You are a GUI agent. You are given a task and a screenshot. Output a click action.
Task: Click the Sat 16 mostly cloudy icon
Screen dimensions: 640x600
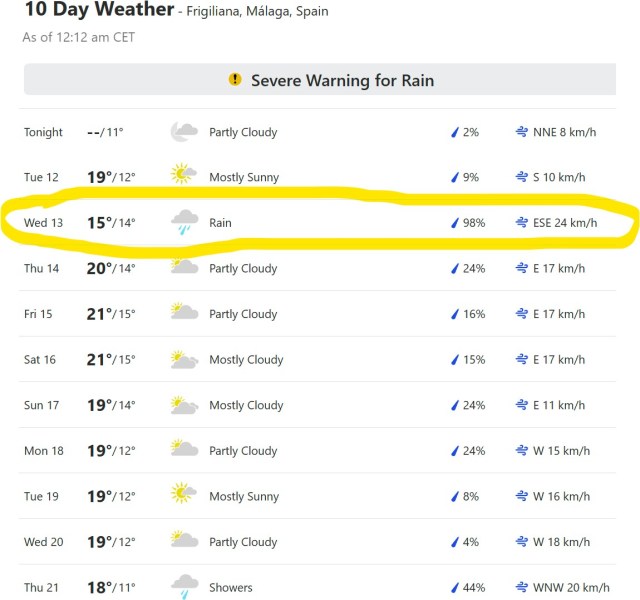[x=183, y=359]
